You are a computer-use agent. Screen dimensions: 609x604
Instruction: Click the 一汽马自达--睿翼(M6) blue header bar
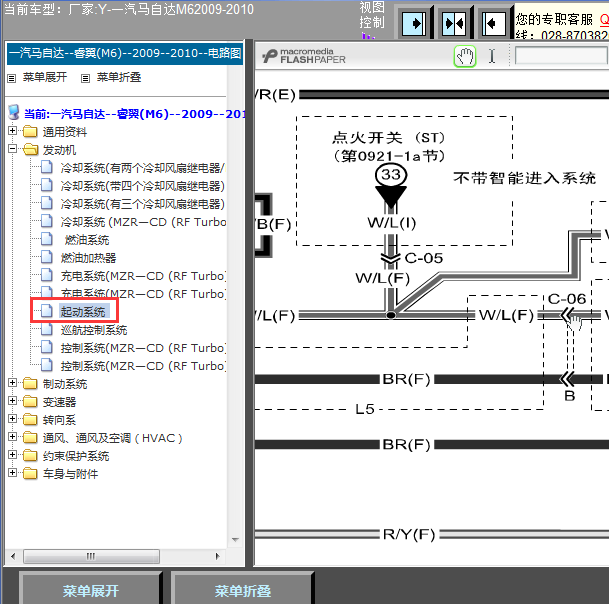(125, 53)
